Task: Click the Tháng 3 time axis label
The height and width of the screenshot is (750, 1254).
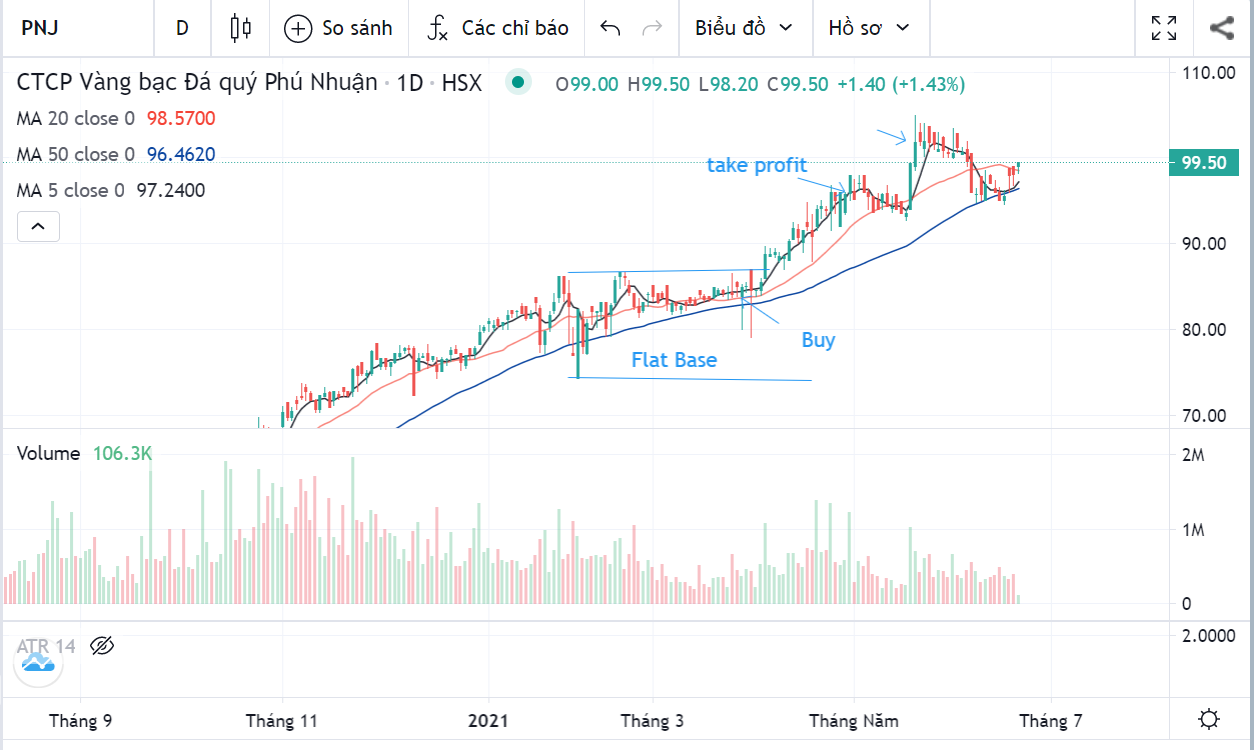Action: click(x=652, y=720)
